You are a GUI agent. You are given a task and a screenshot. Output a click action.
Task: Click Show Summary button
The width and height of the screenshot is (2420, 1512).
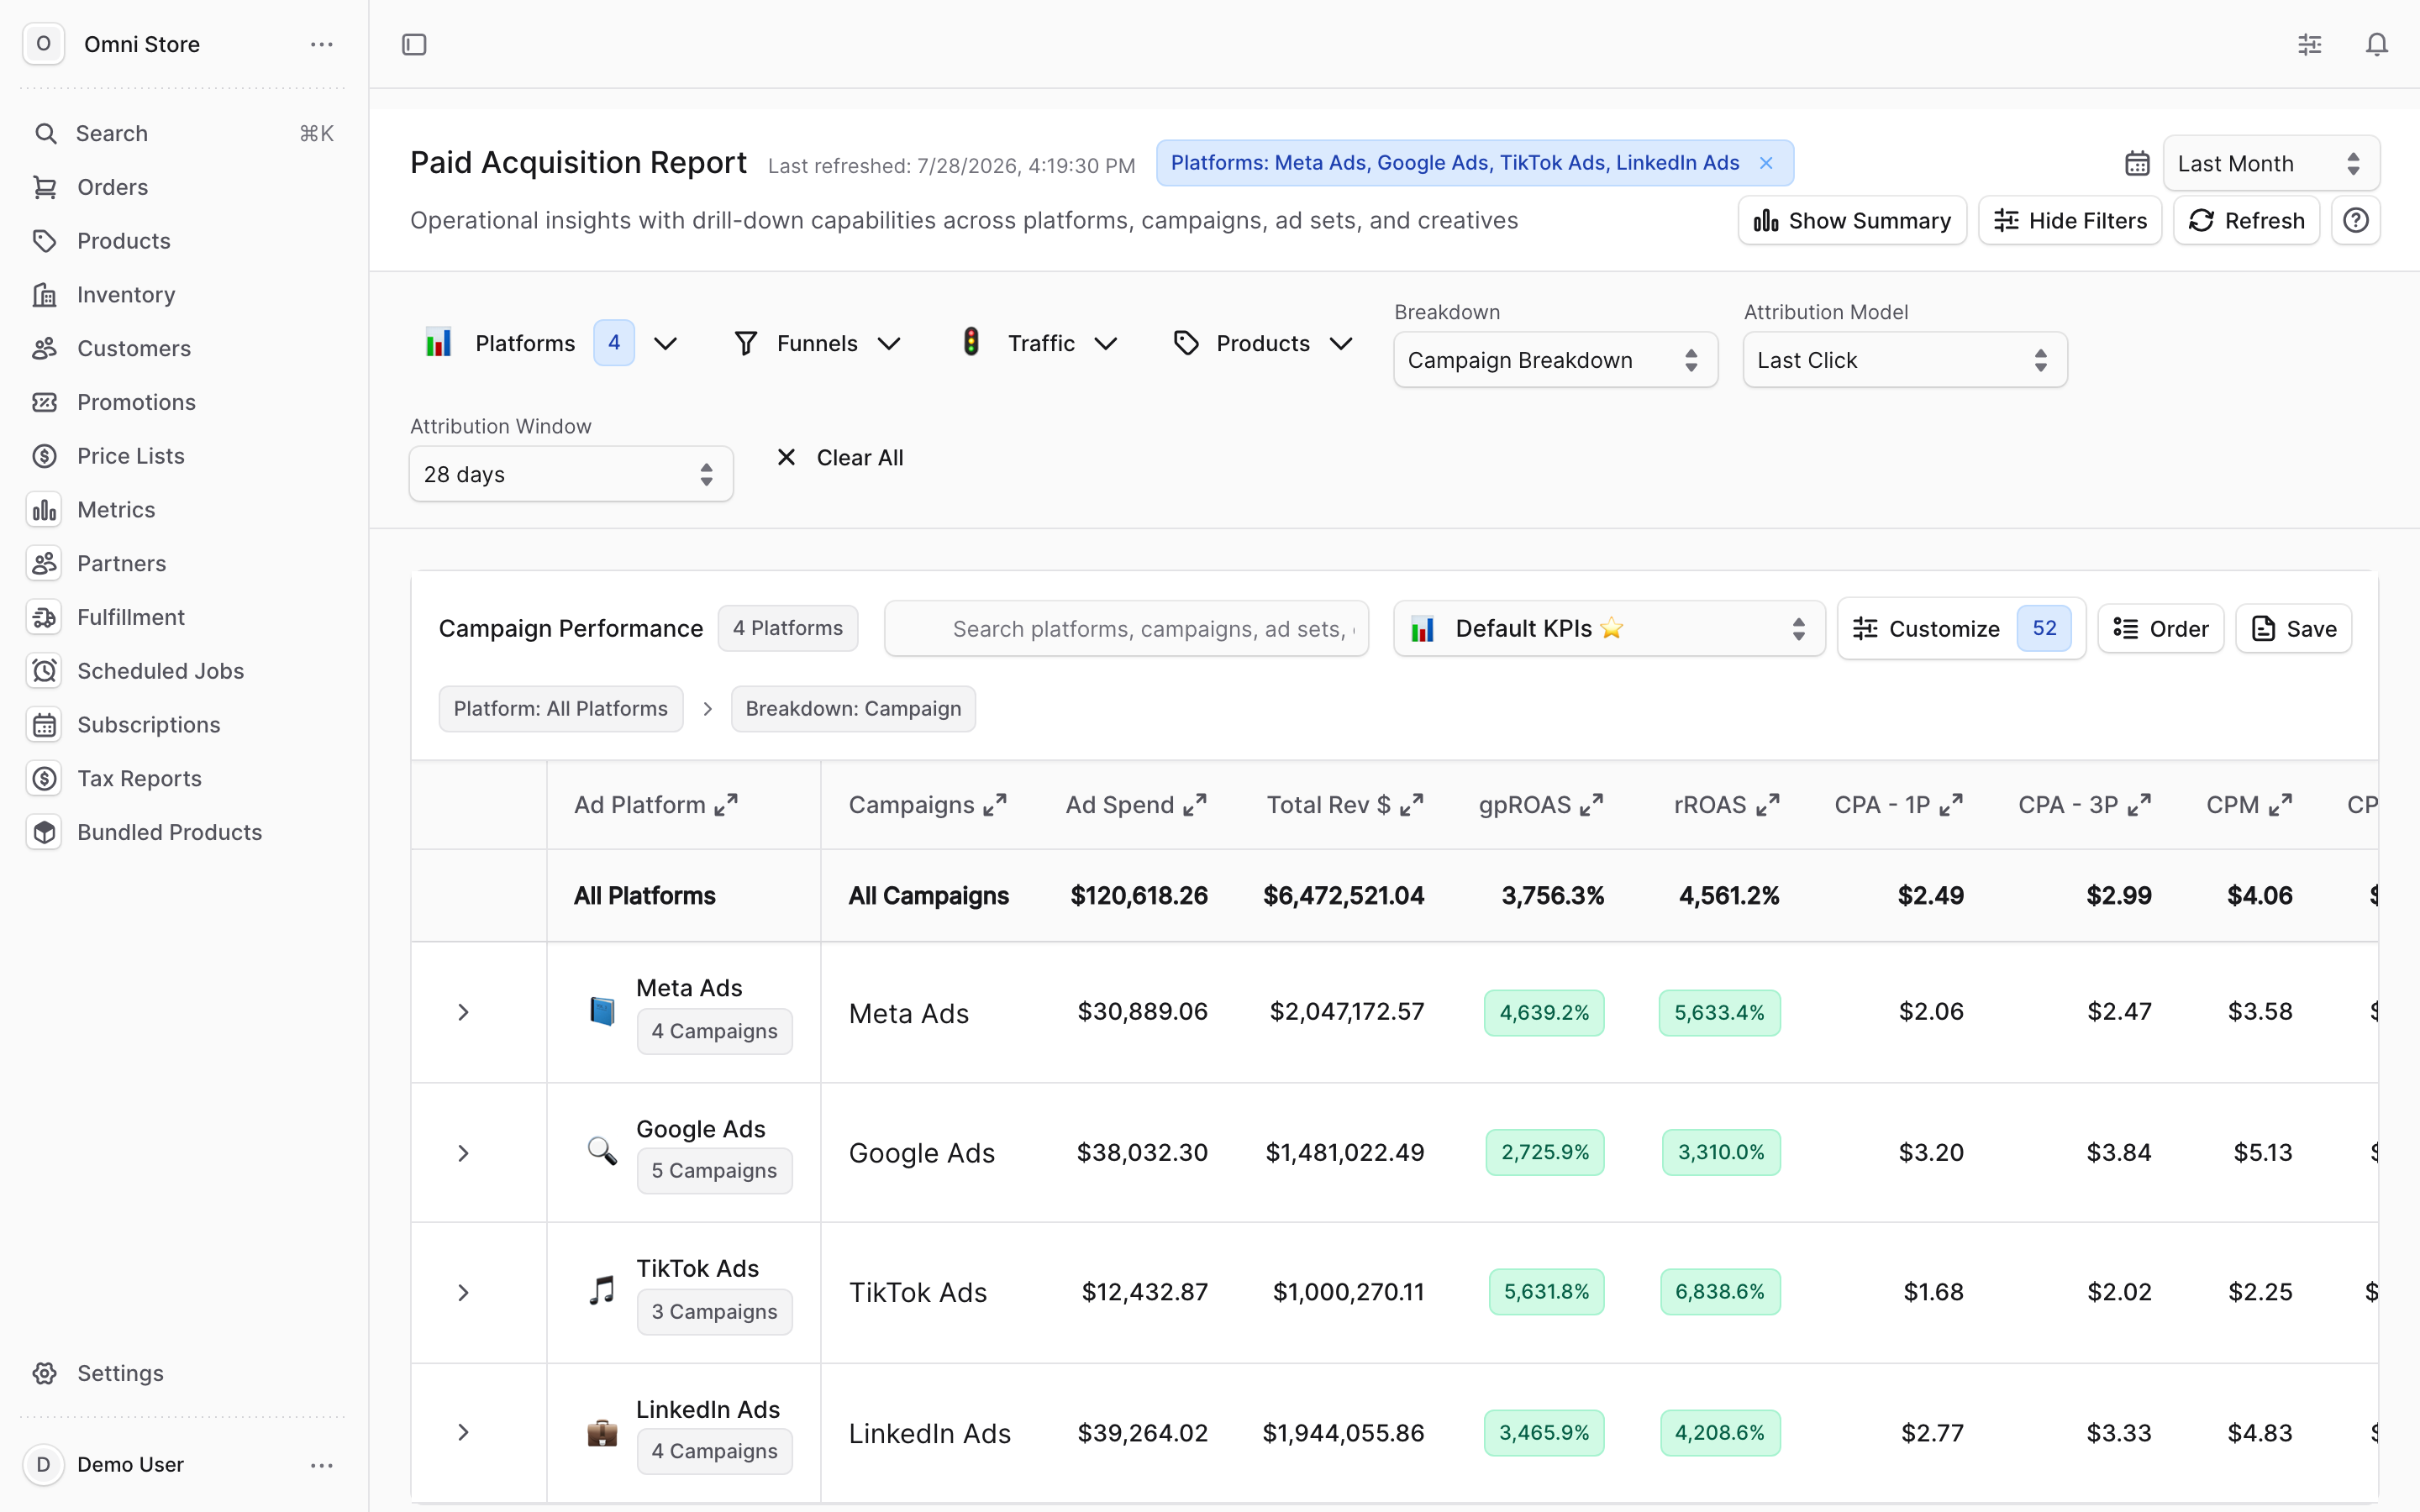(1852, 220)
